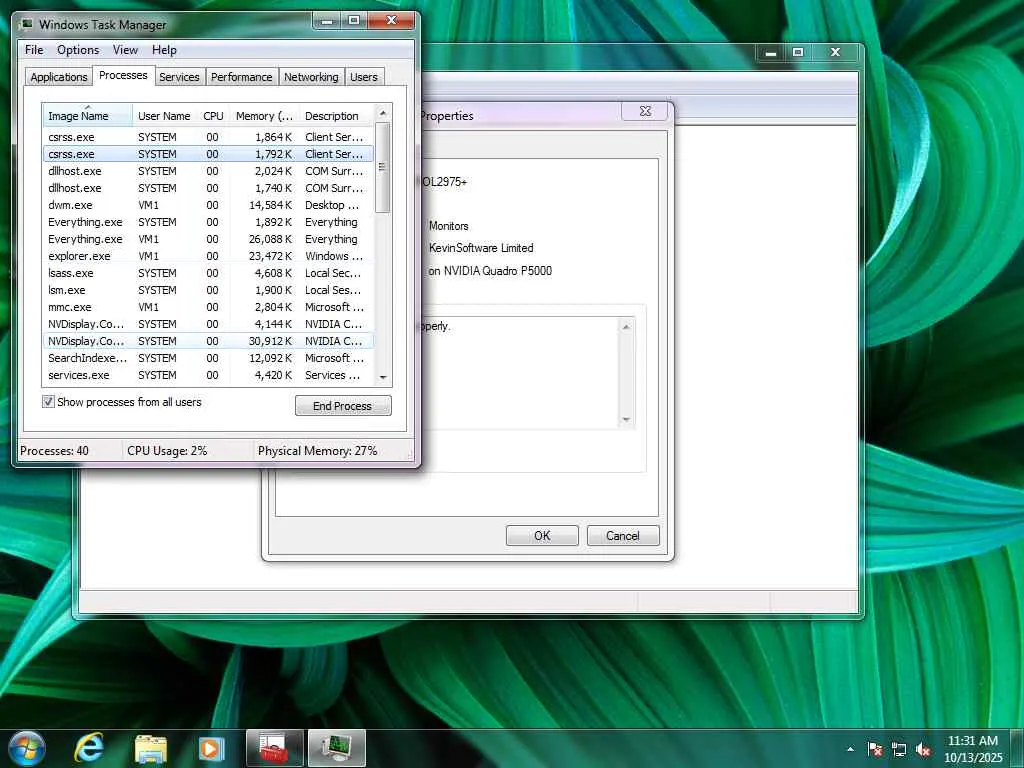The height and width of the screenshot is (768, 1024).
Task: Open the File menu
Action: point(34,50)
